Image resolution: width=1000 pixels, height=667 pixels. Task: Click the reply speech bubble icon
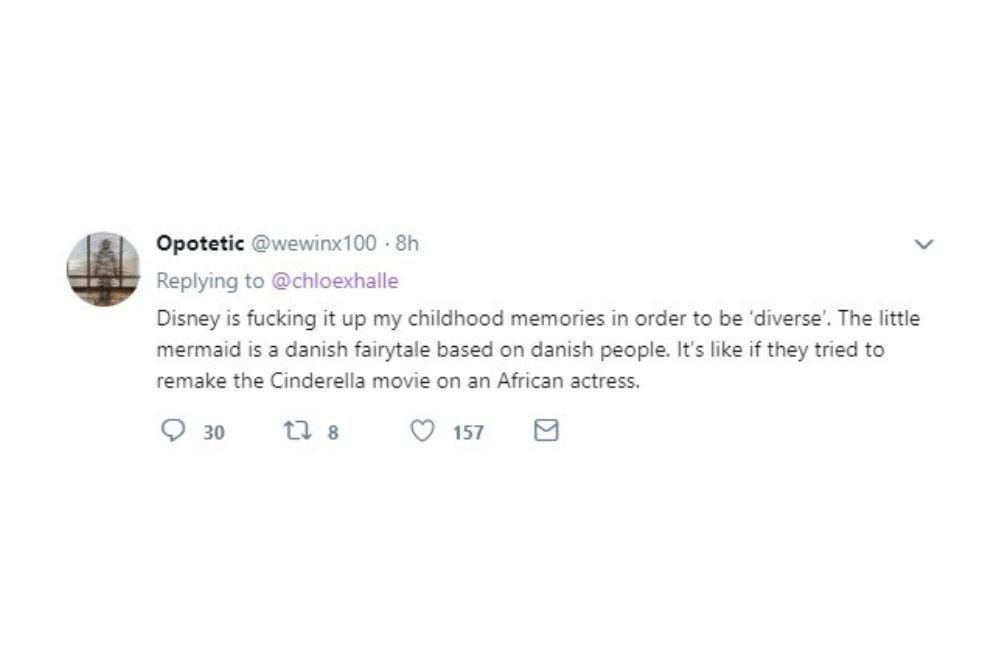coord(174,431)
